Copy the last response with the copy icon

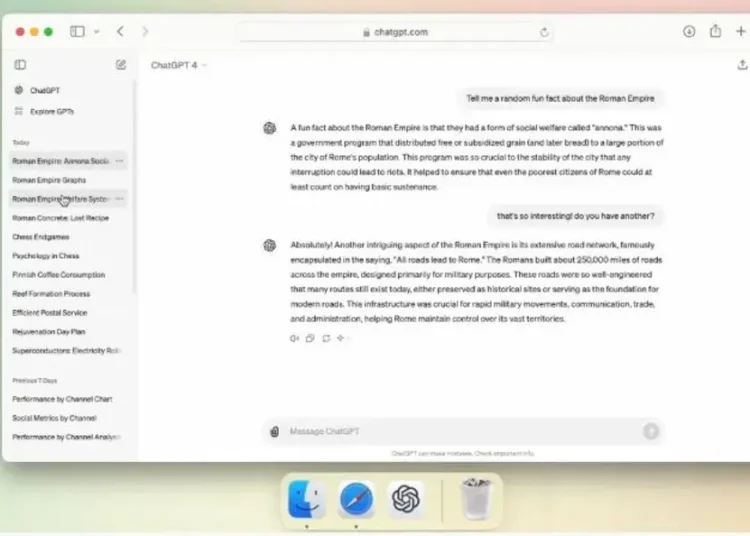310,339
